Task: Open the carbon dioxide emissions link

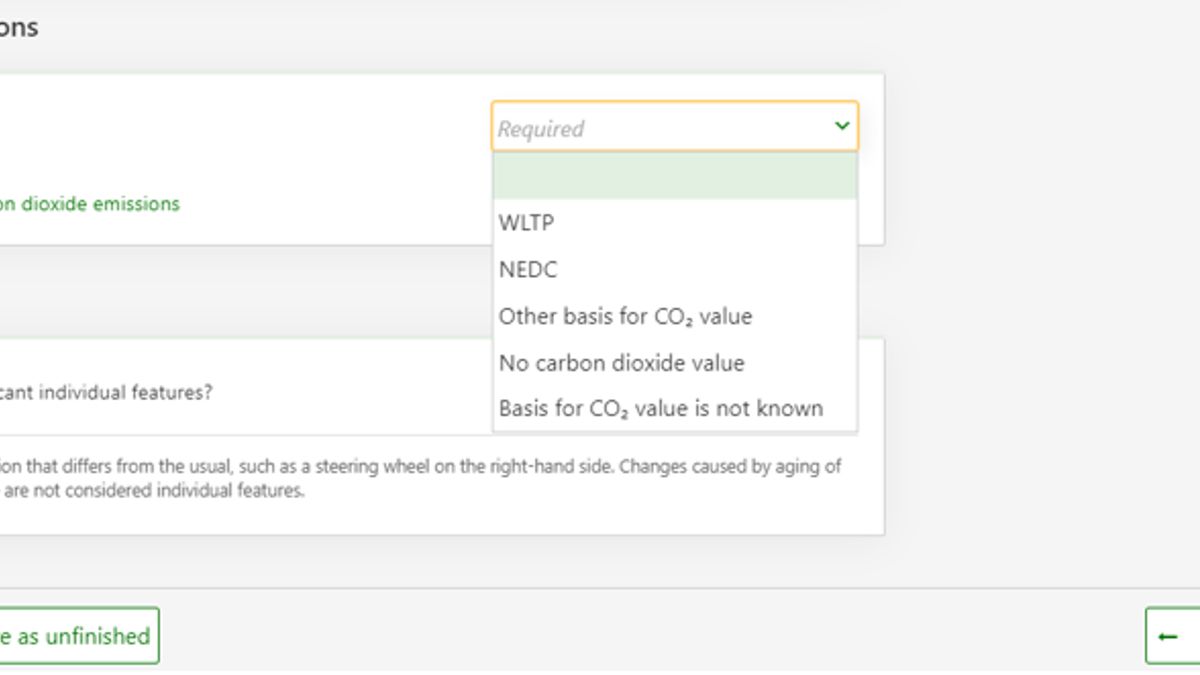Action: click(x=90, y=204)
